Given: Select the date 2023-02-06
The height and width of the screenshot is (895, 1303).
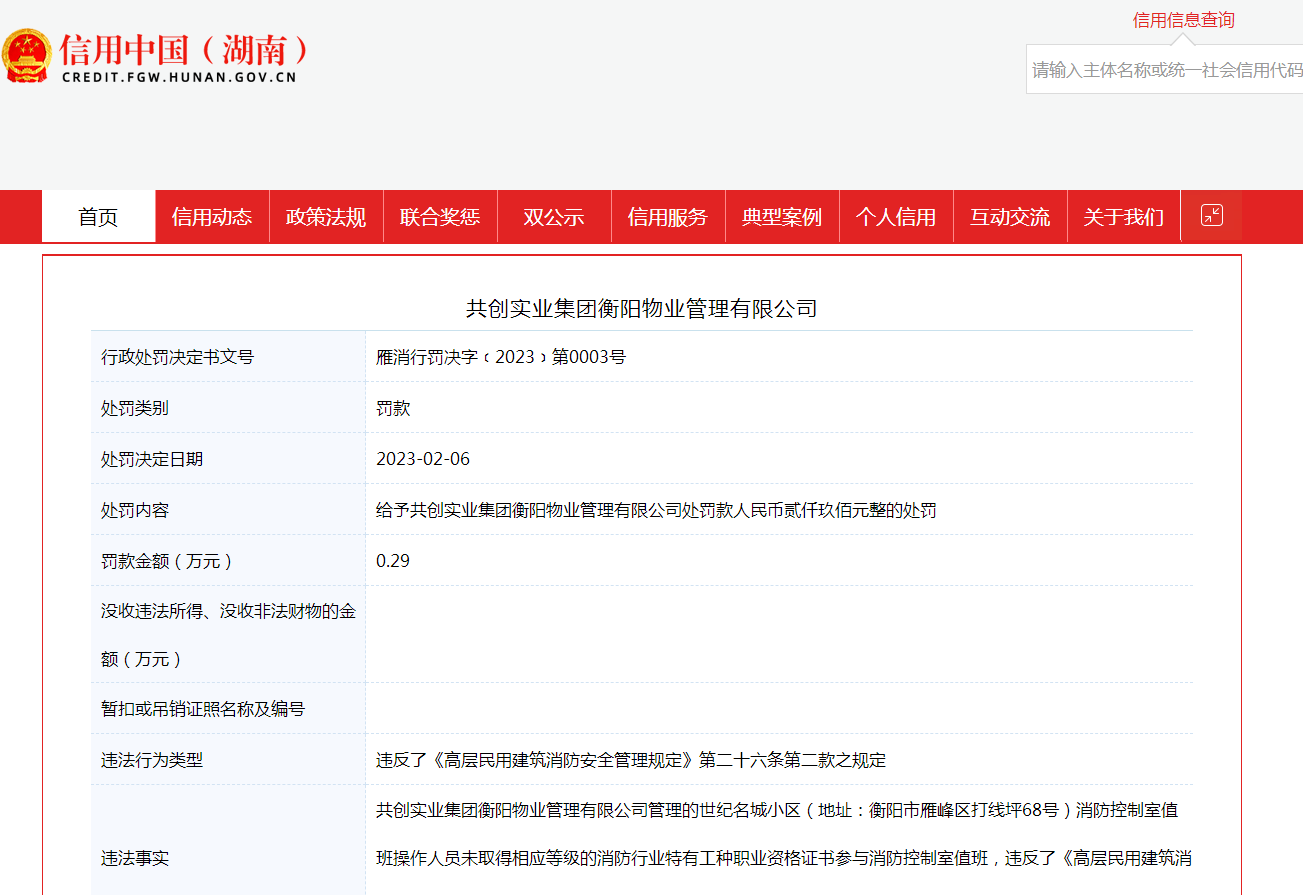Looking at the screenshot, I should pyautogui.click(x=423, y=459).
